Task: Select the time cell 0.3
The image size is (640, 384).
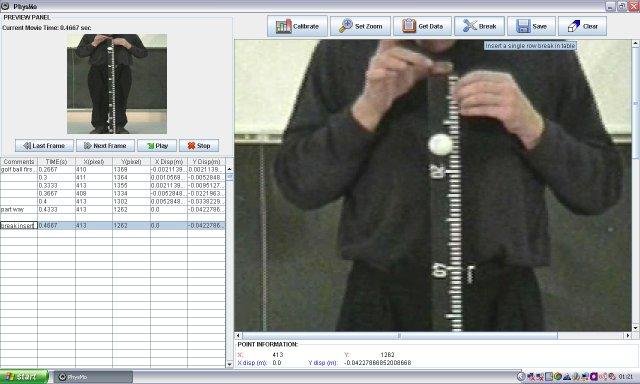Action: coord(56,178)
